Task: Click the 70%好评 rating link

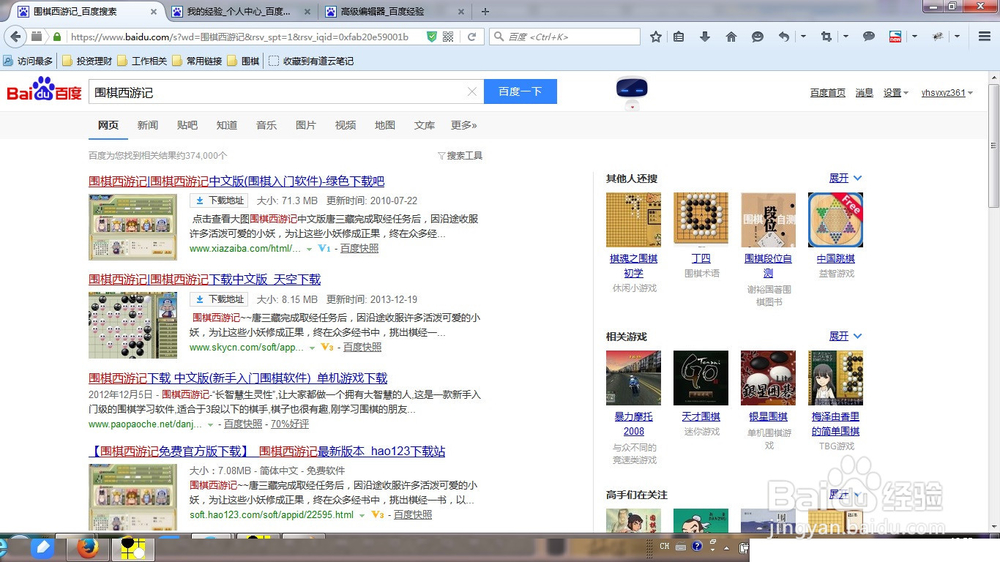Action: coord(290,424)
